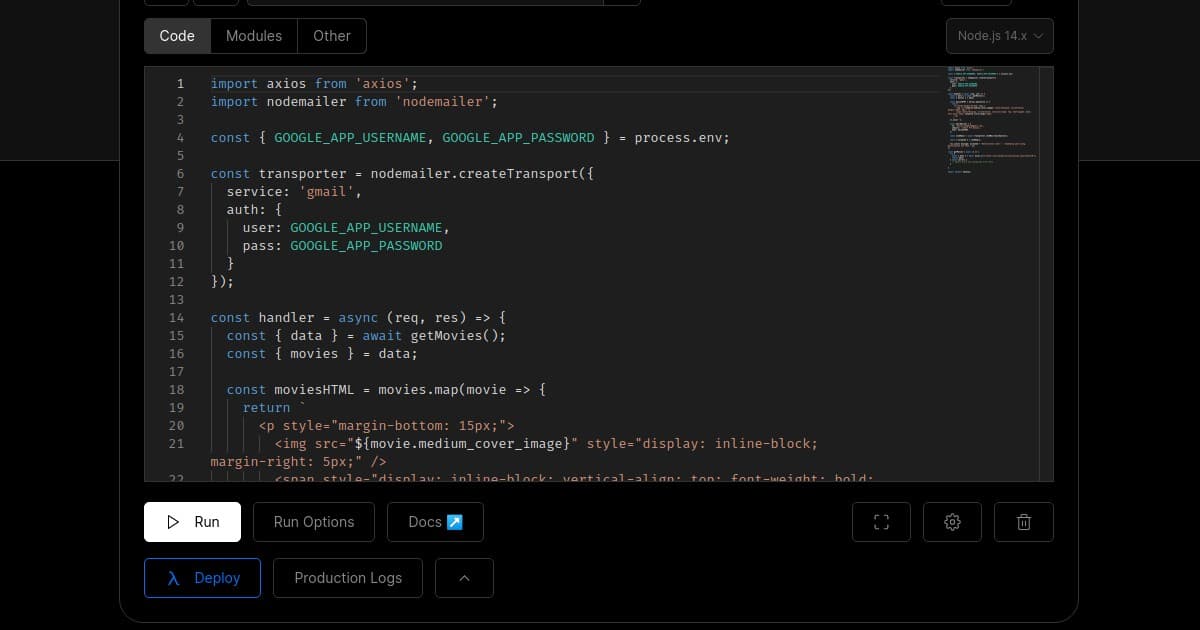Run the nodemailer script
The width and height of the screenshot is (1200, 630).
(x=192, y=521)
